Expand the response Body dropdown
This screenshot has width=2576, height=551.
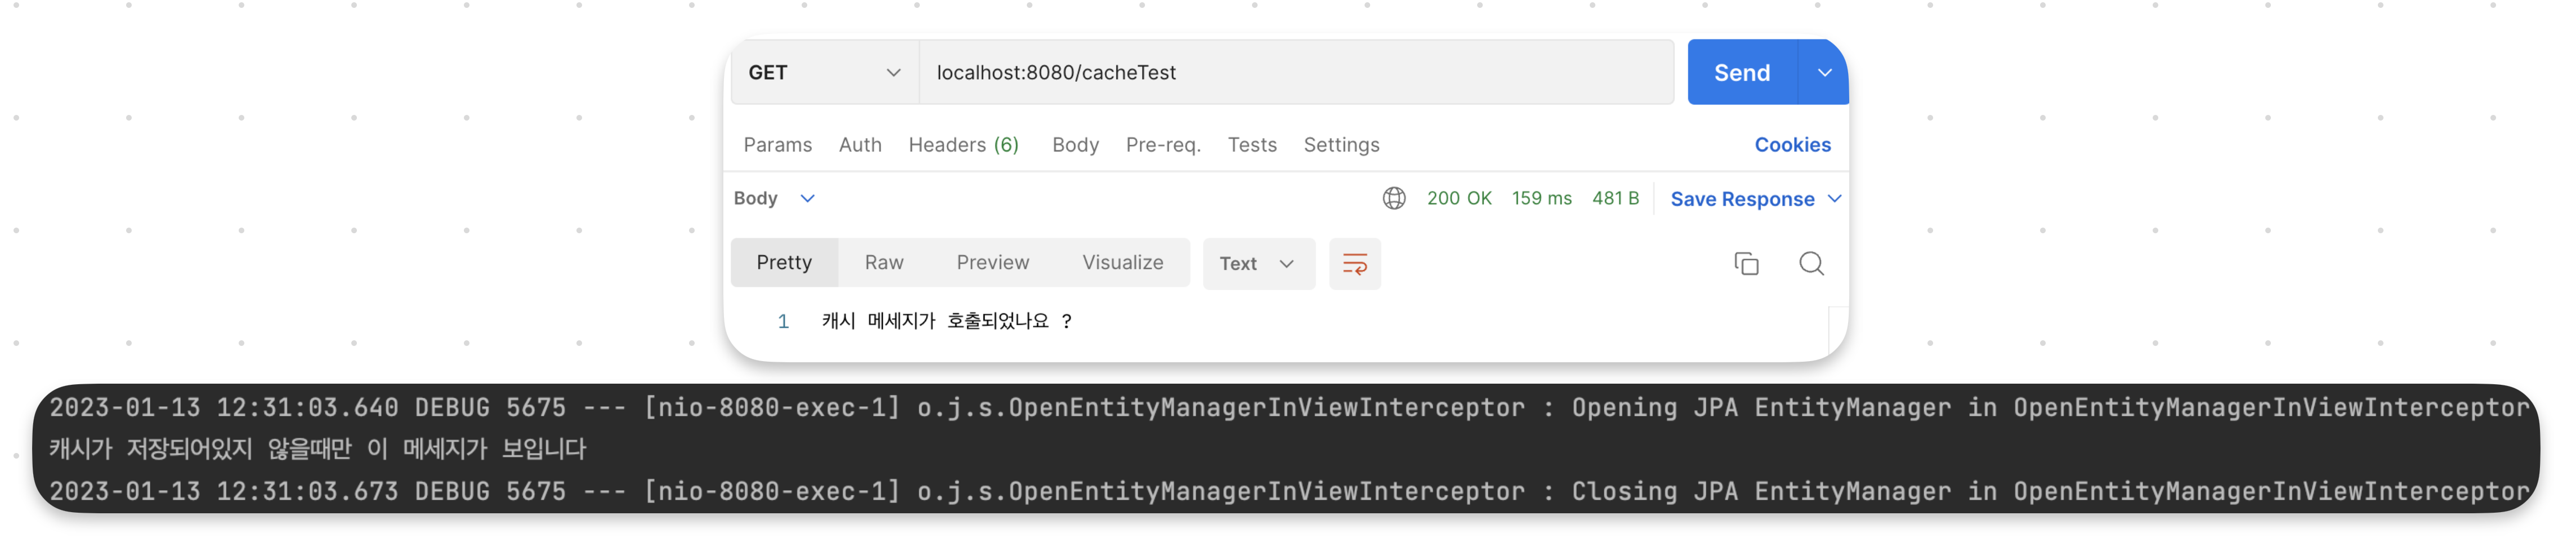point(774,198)
